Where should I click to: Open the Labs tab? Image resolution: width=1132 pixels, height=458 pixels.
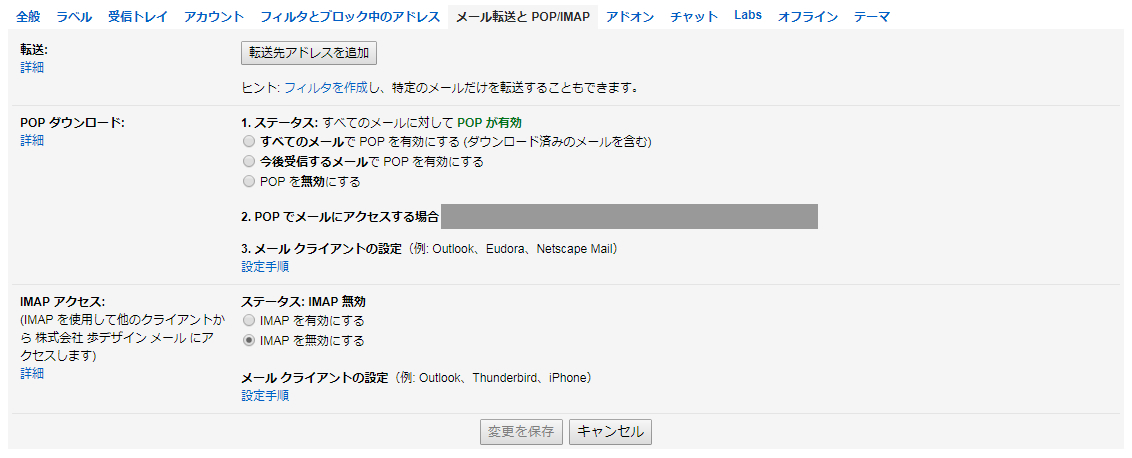747,16
